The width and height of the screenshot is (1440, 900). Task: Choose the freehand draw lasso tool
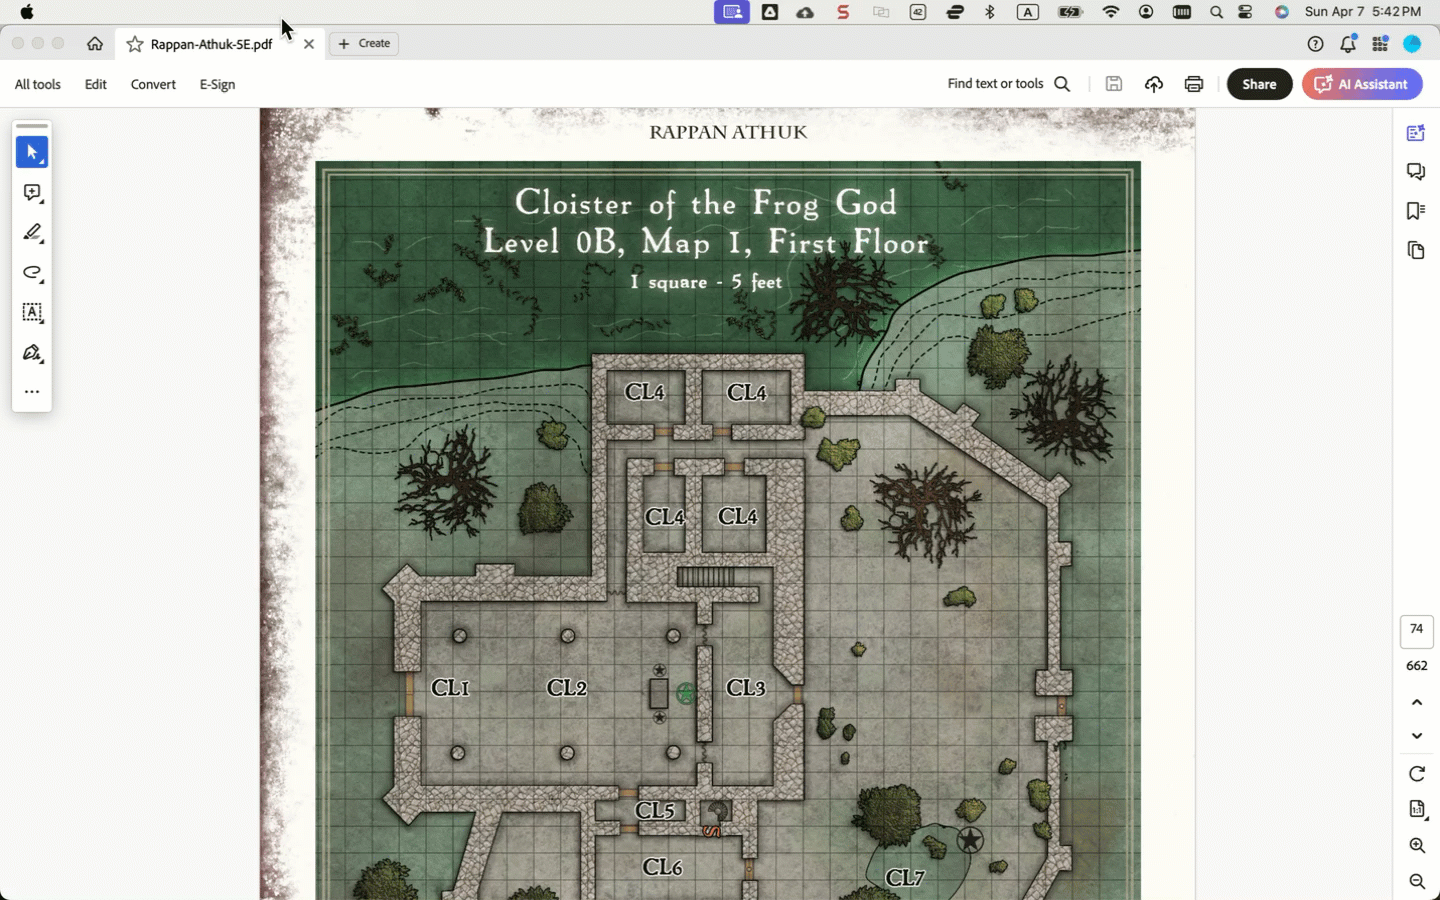tap(32, 273)
